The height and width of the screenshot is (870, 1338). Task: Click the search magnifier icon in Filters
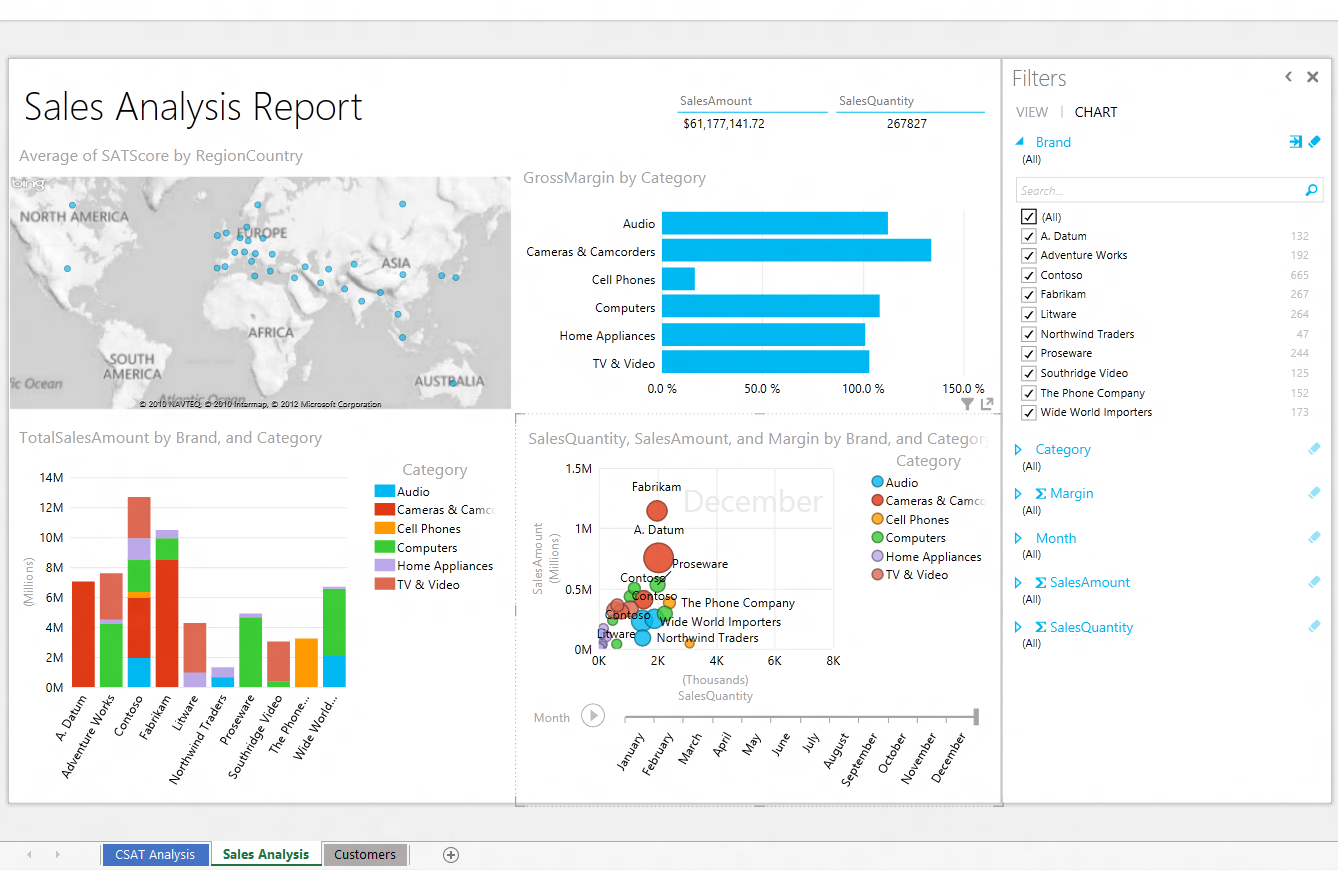(x=1311, y=190)
